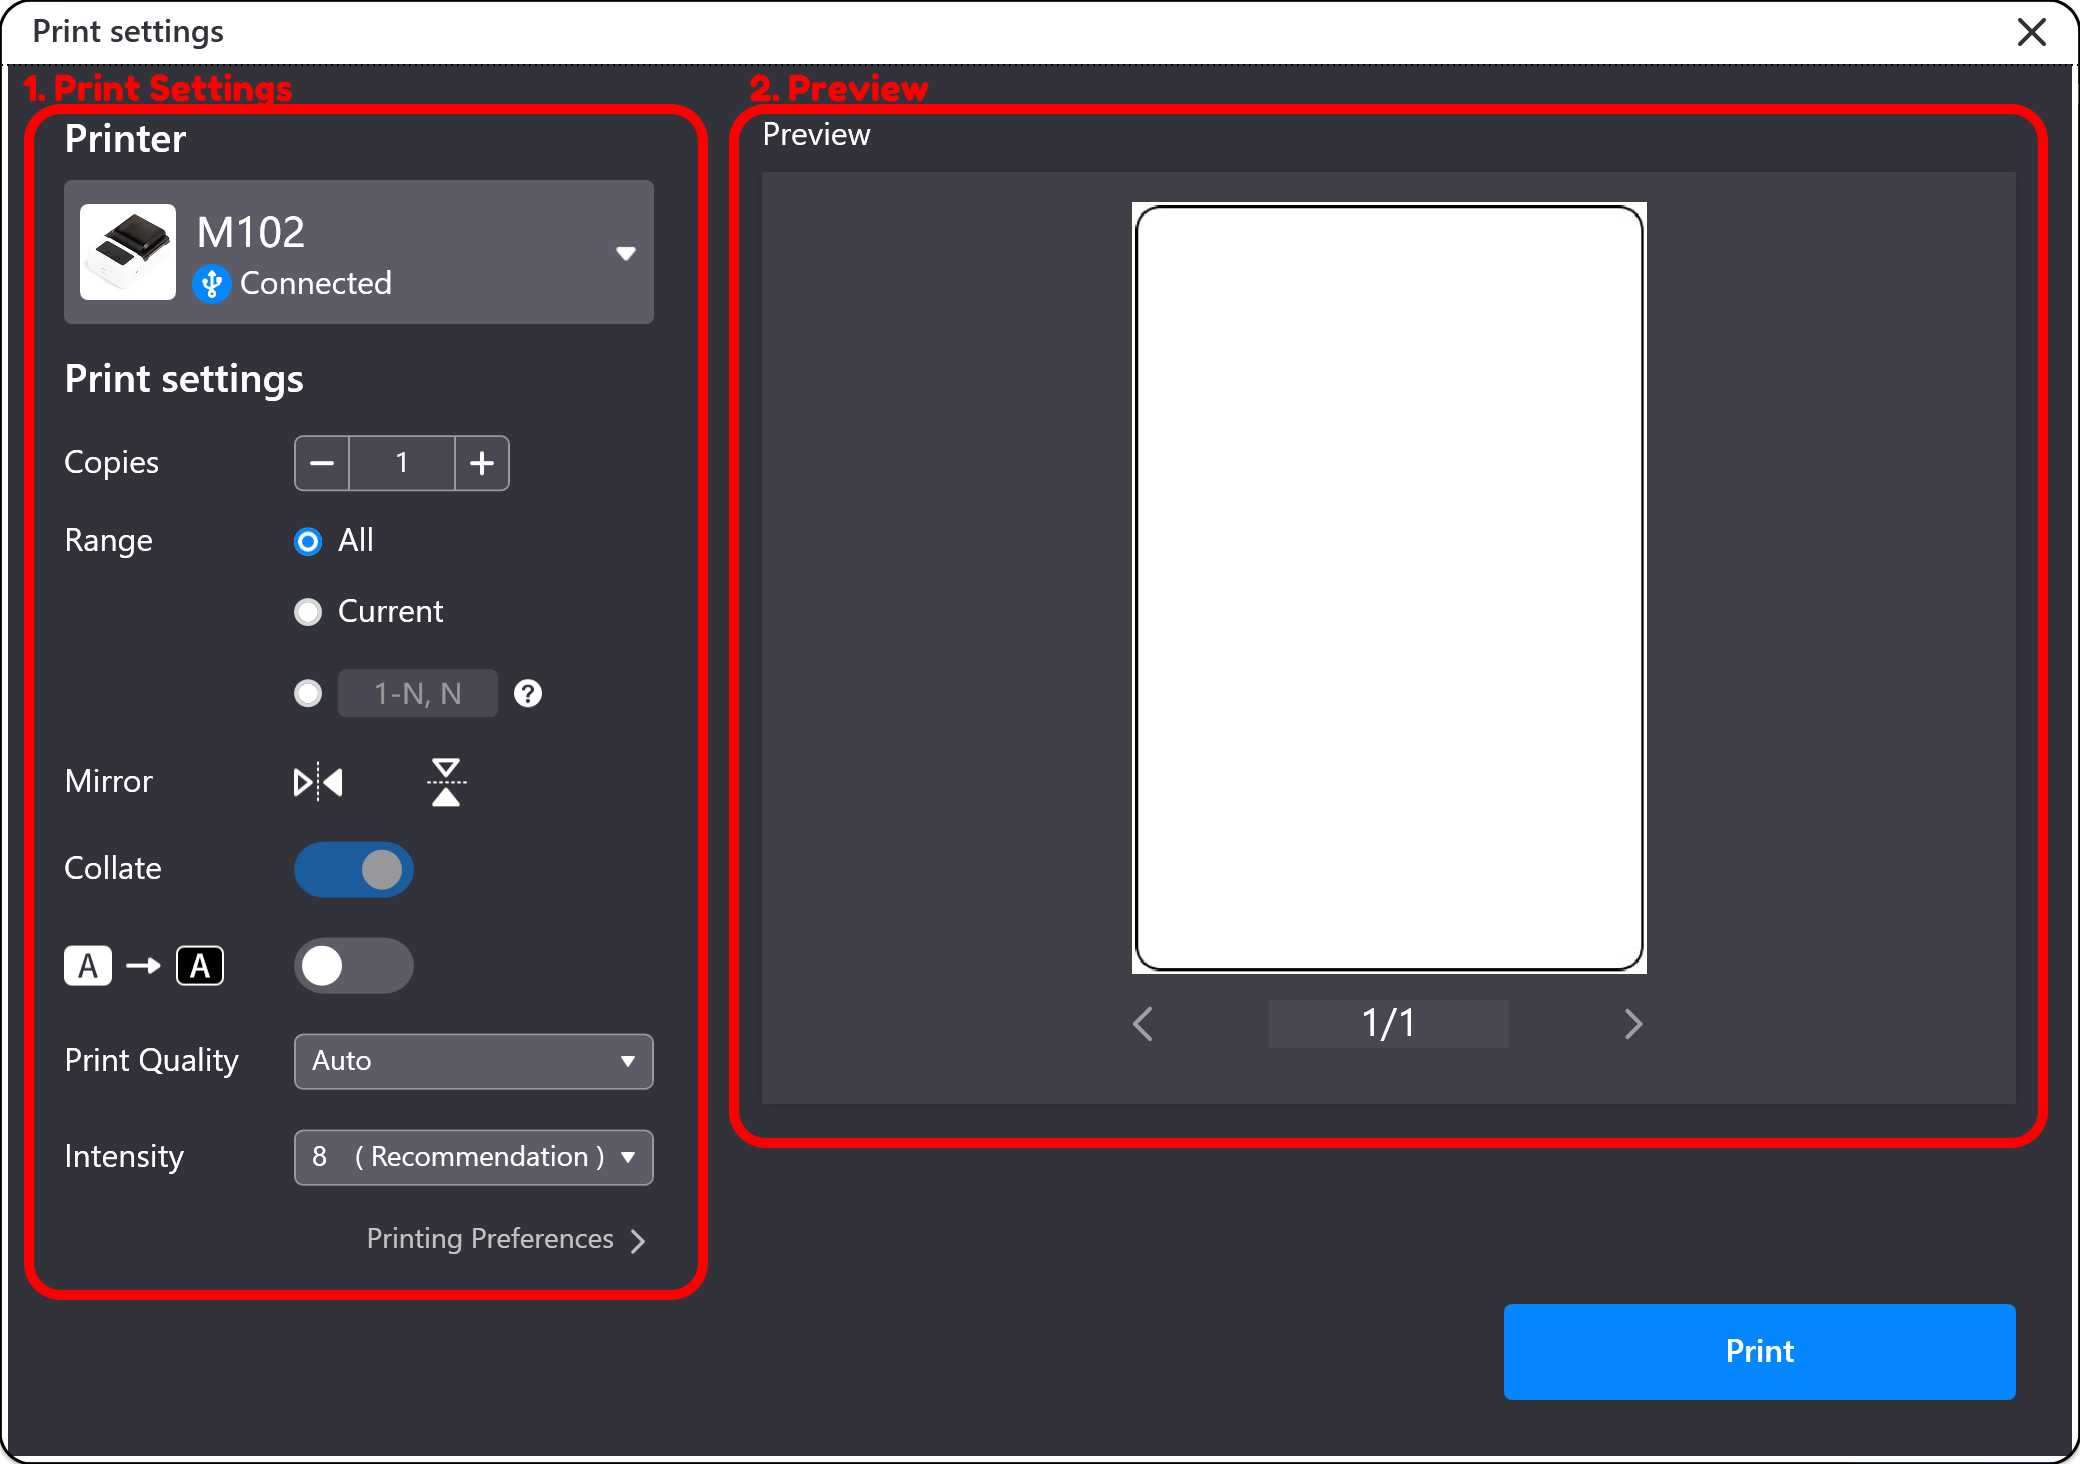Open the Print Quality Auto dropdown

[x=473, y=1061]
